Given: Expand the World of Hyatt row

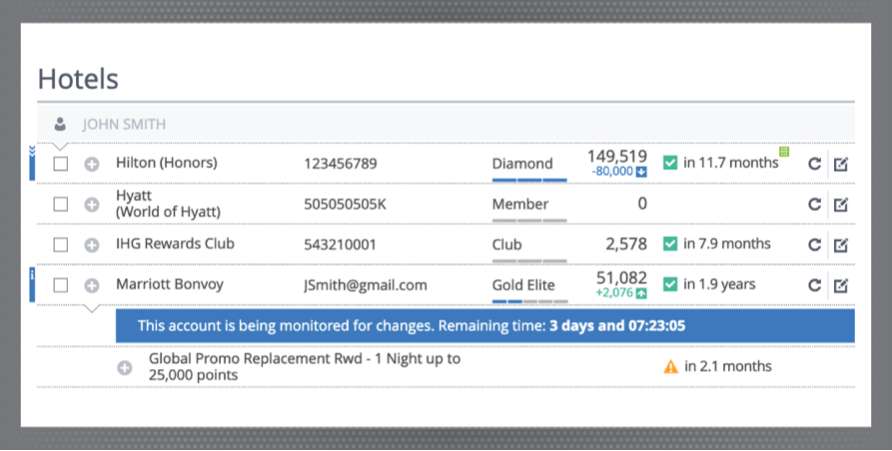Looking at the screenshot, I should (91, 204).
